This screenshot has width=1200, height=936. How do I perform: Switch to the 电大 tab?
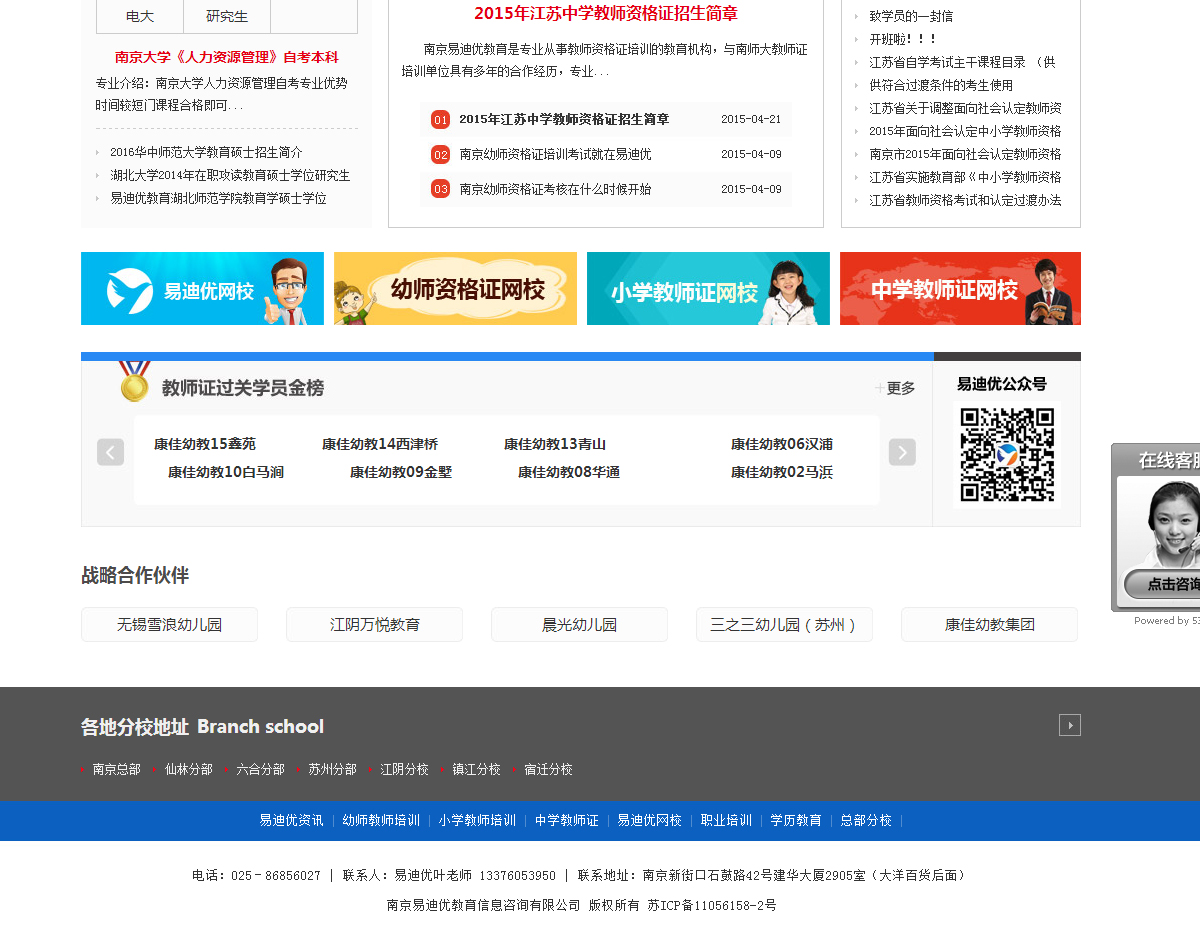pyautogui.click(x=140, y=16)
